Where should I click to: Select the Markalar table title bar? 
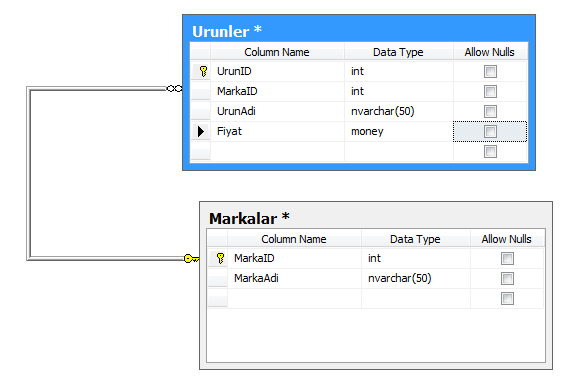coord(376,218)
